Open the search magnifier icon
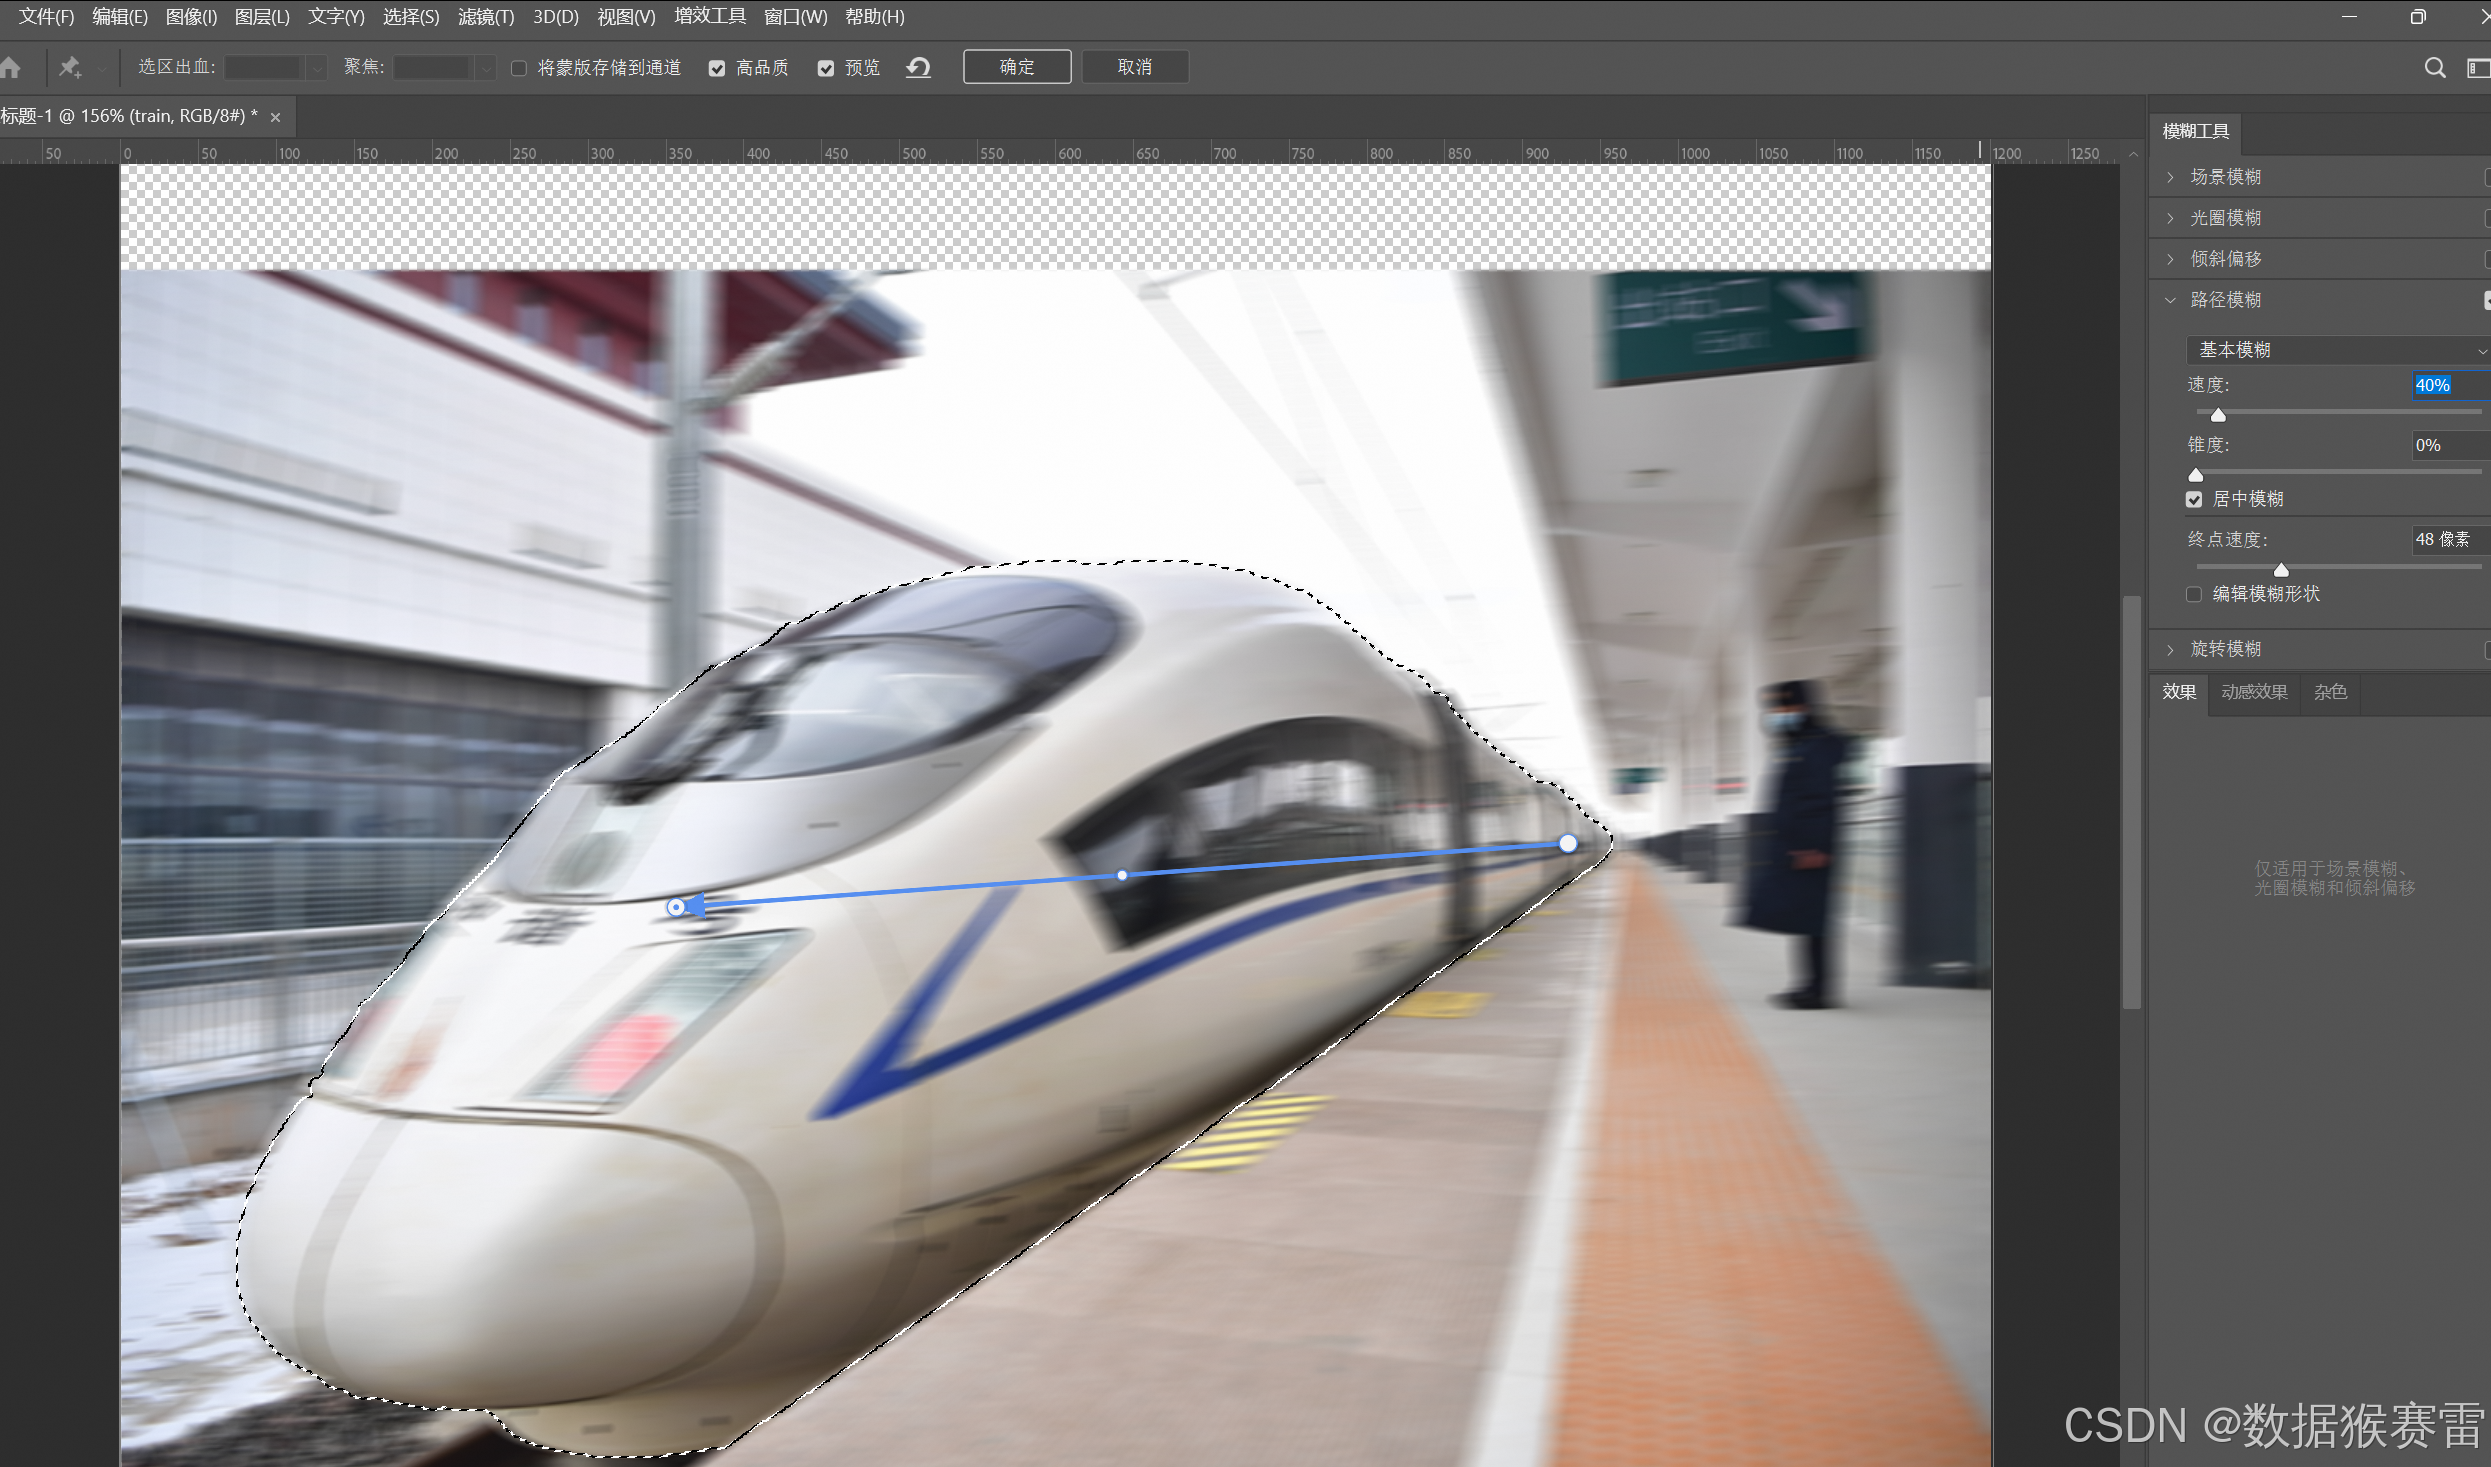This screenshot has width=2491, height=1467. (x=2434, y=67)
